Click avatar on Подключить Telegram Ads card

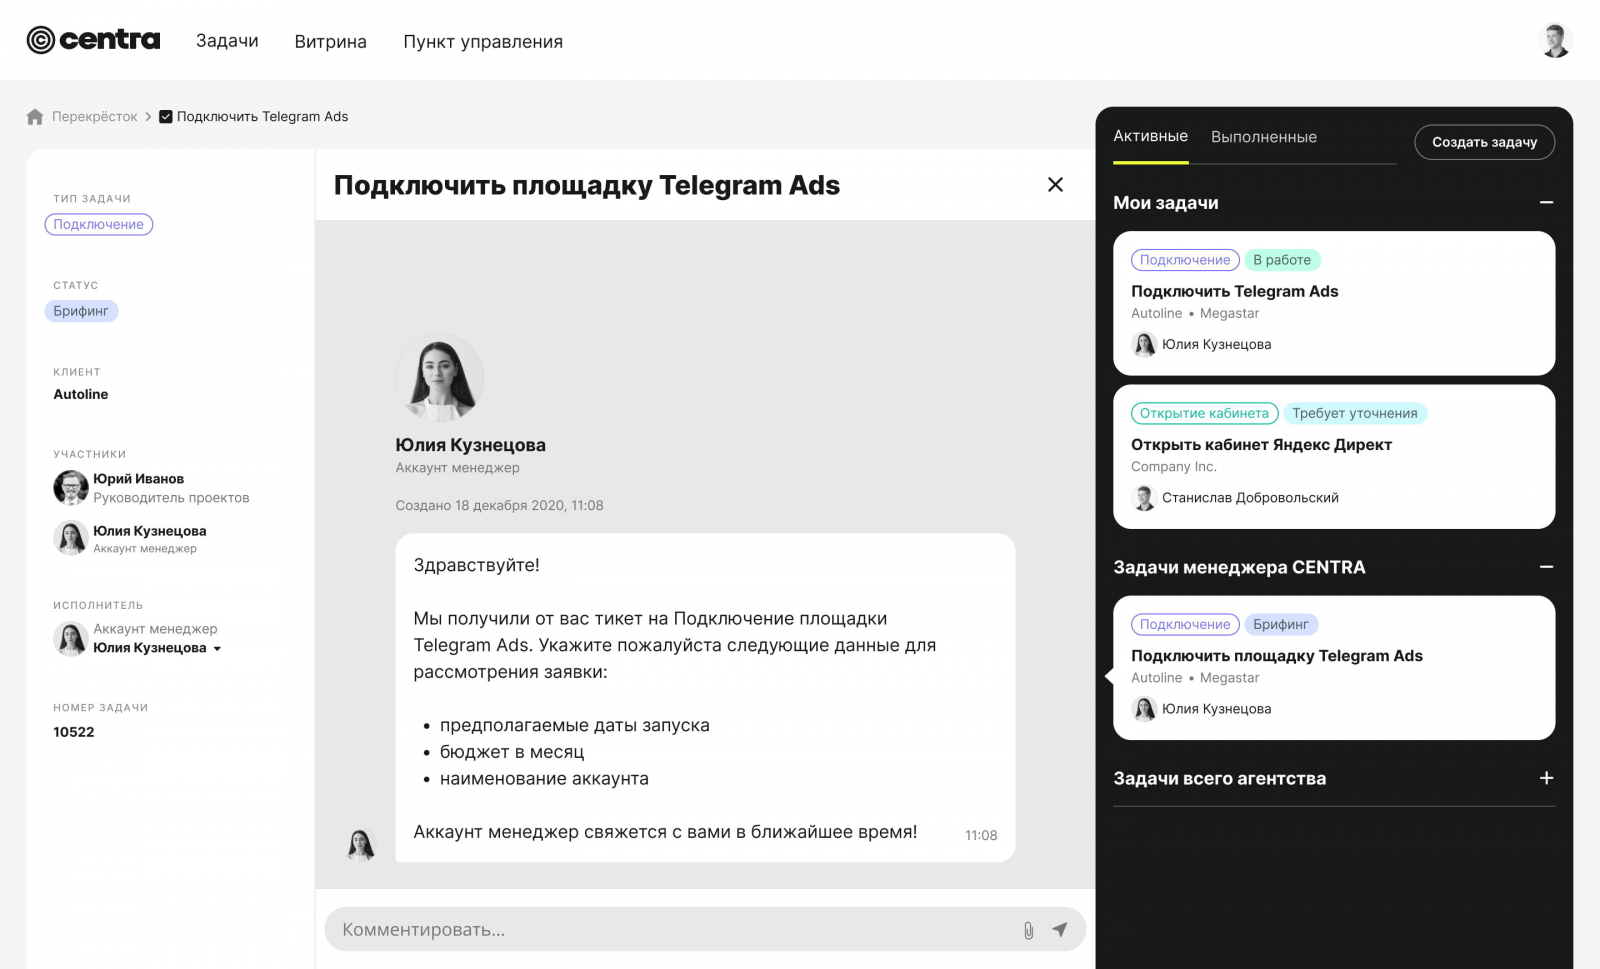[1144, 345]
